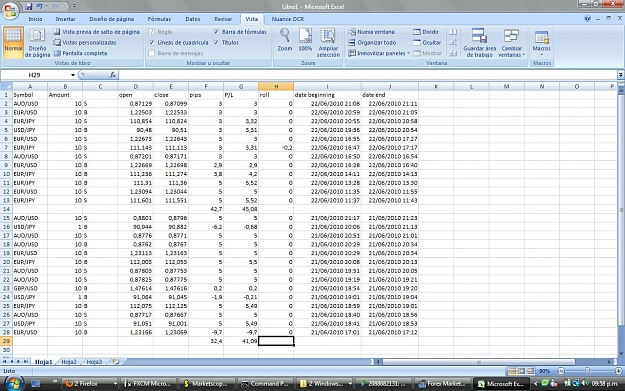Open a Nueva ventana
Viewport: 625px width, 391px height.
coord(371,32)
